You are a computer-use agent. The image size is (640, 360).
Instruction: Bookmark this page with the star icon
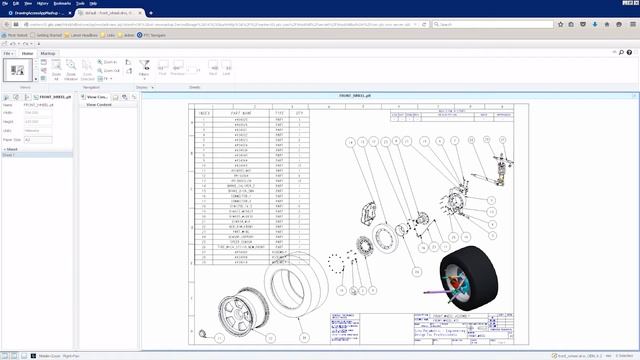[561, 24]
